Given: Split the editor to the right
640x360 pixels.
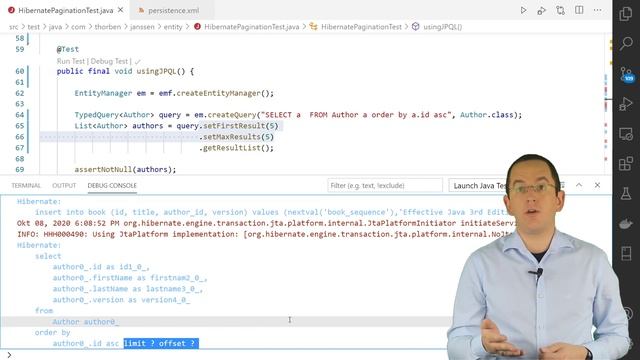Looking at the screenshot, I should (579, 10).
